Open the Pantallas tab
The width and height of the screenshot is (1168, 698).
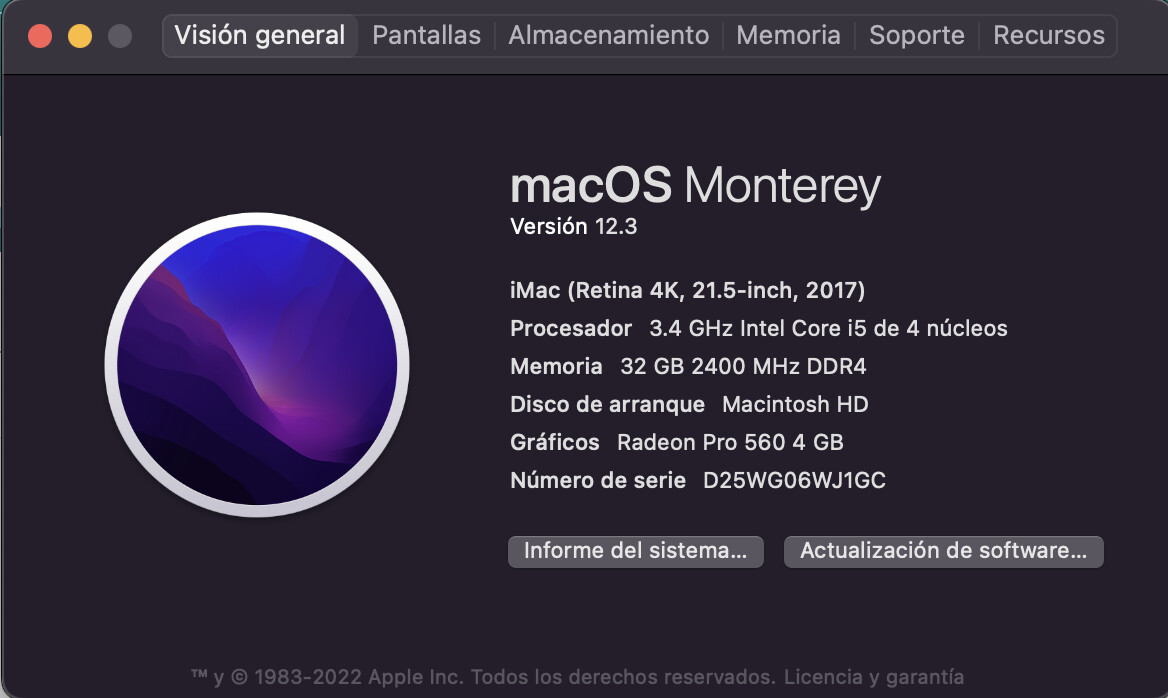pos(426,35)
